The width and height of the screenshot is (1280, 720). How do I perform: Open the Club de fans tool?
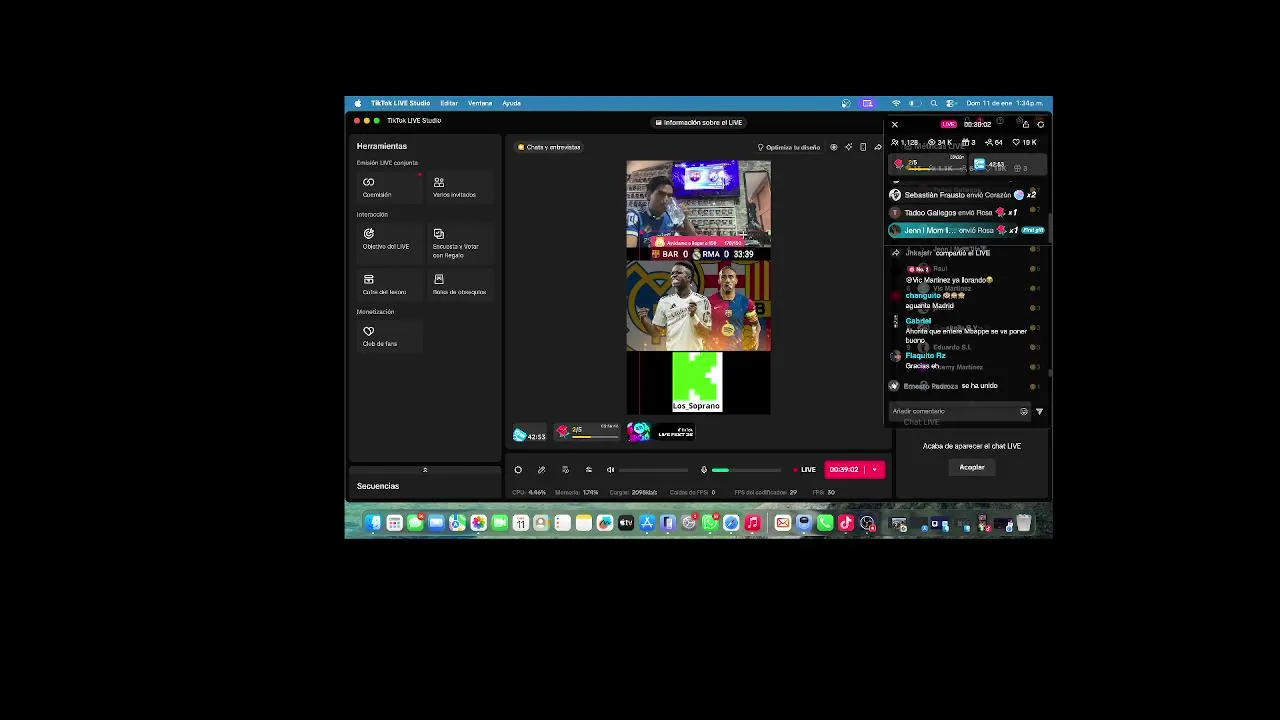tap(388, 336)
